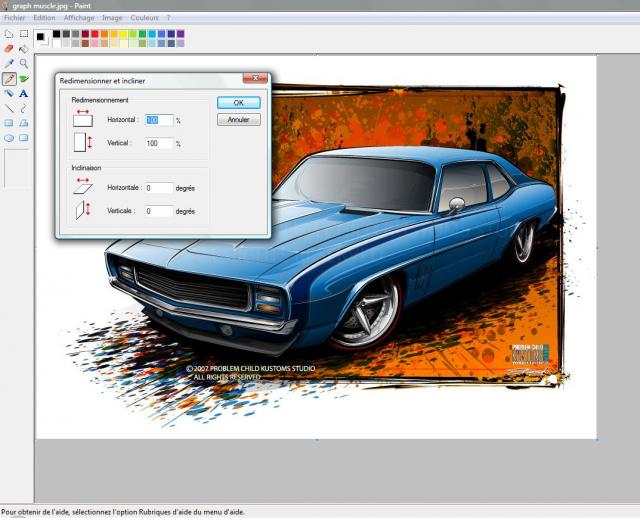Open the Affichage menu
640x518 pixels.
tap(79, 18)
